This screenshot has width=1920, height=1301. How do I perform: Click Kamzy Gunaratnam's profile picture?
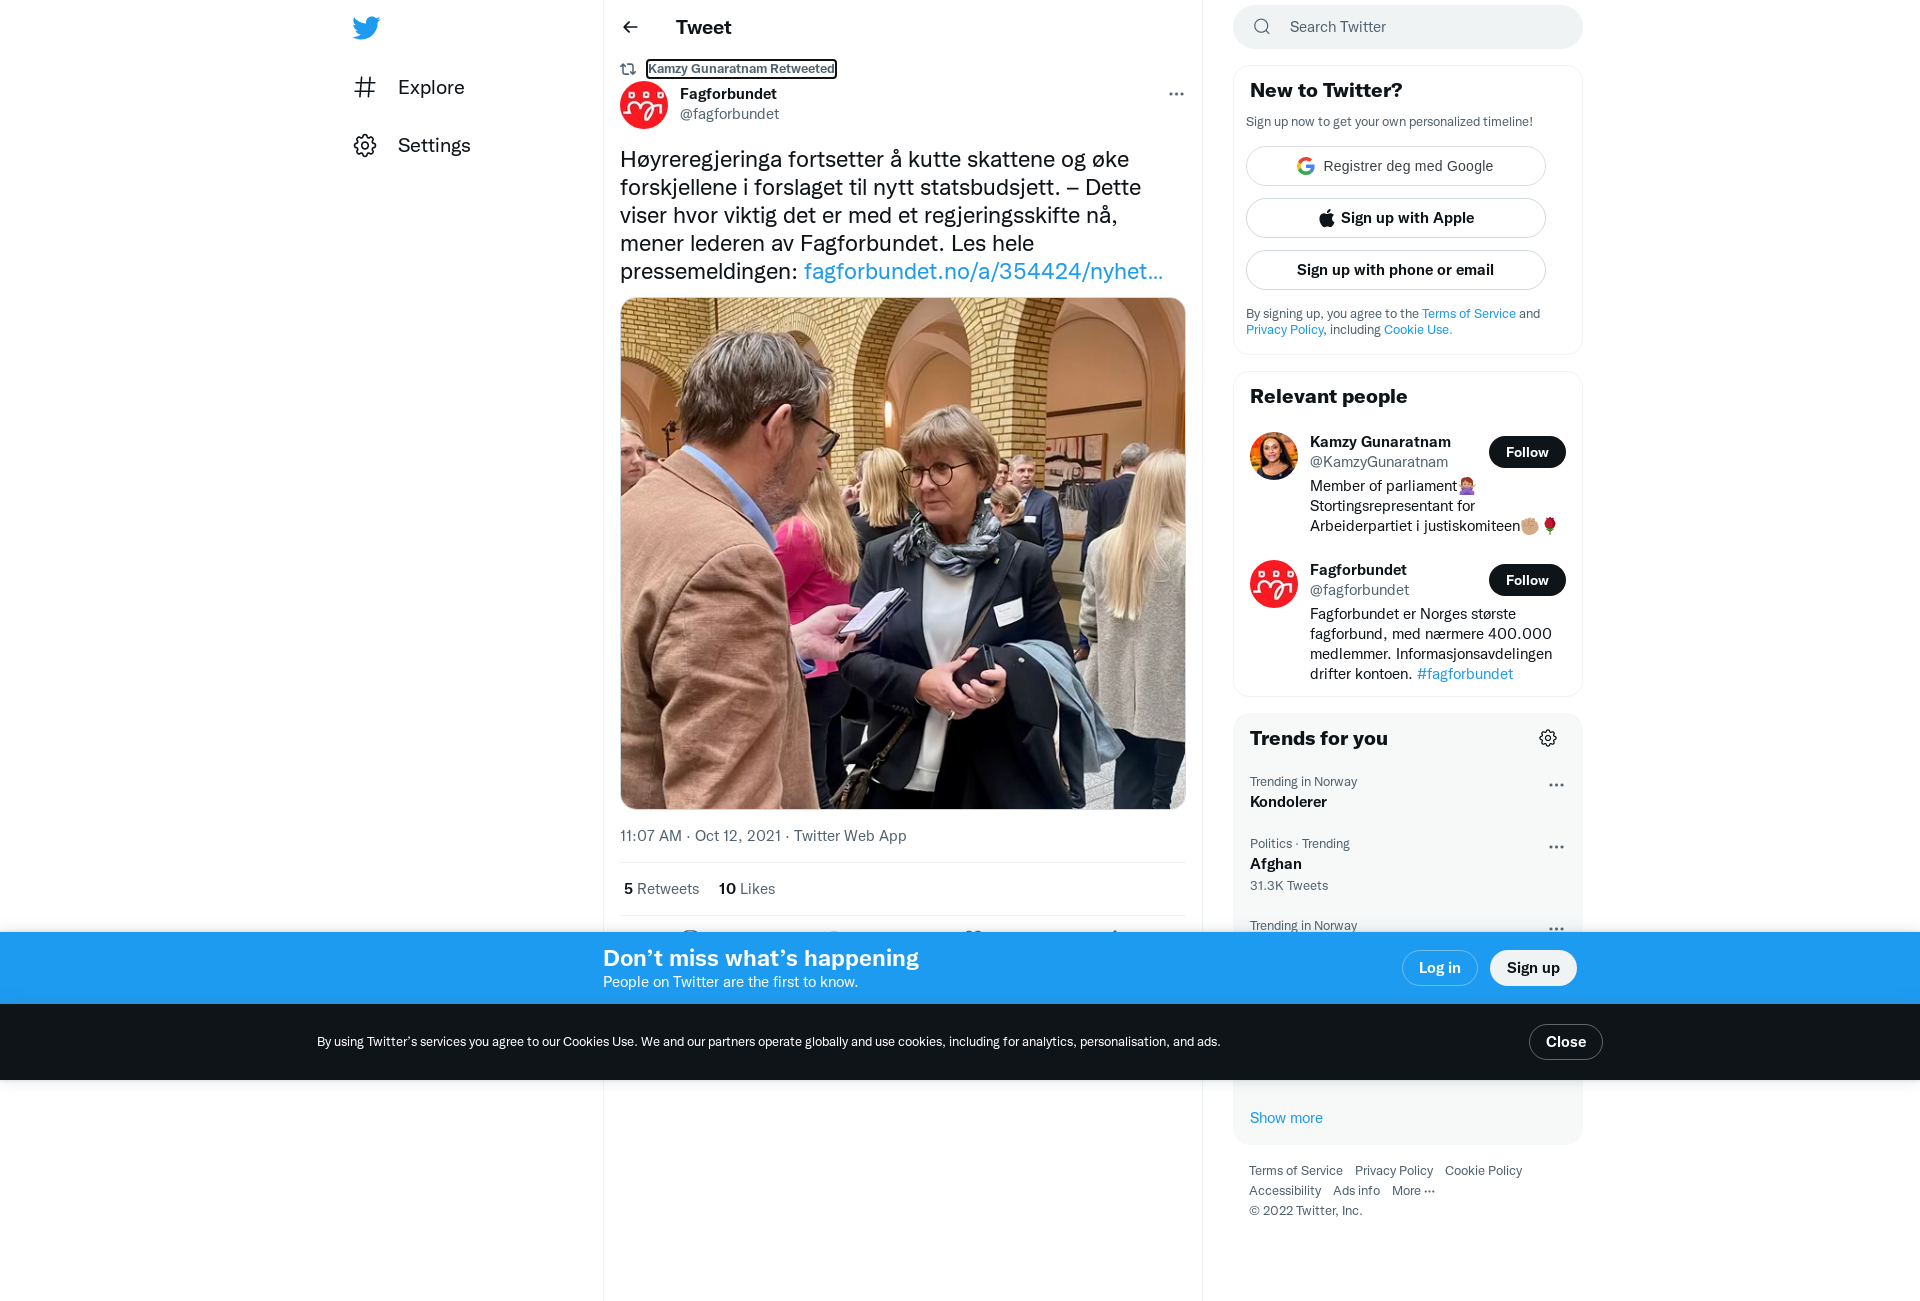1274,456
